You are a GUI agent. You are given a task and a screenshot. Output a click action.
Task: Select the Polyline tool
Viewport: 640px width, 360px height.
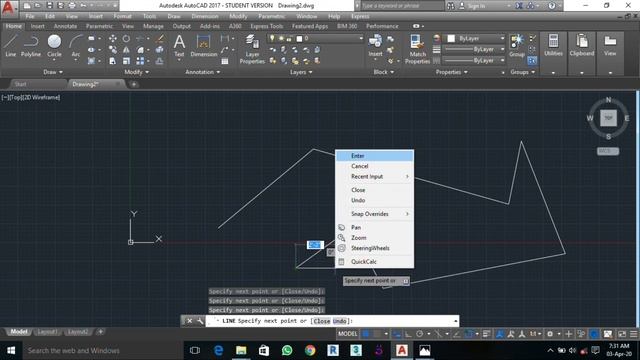click(x=31, y=45)
